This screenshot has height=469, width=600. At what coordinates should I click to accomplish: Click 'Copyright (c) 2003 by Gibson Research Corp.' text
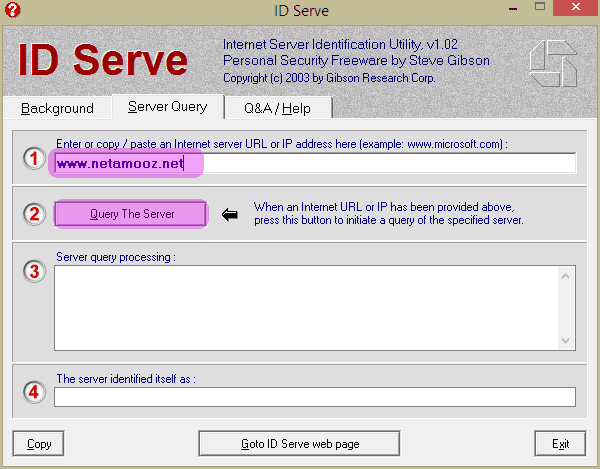(329, 78)
